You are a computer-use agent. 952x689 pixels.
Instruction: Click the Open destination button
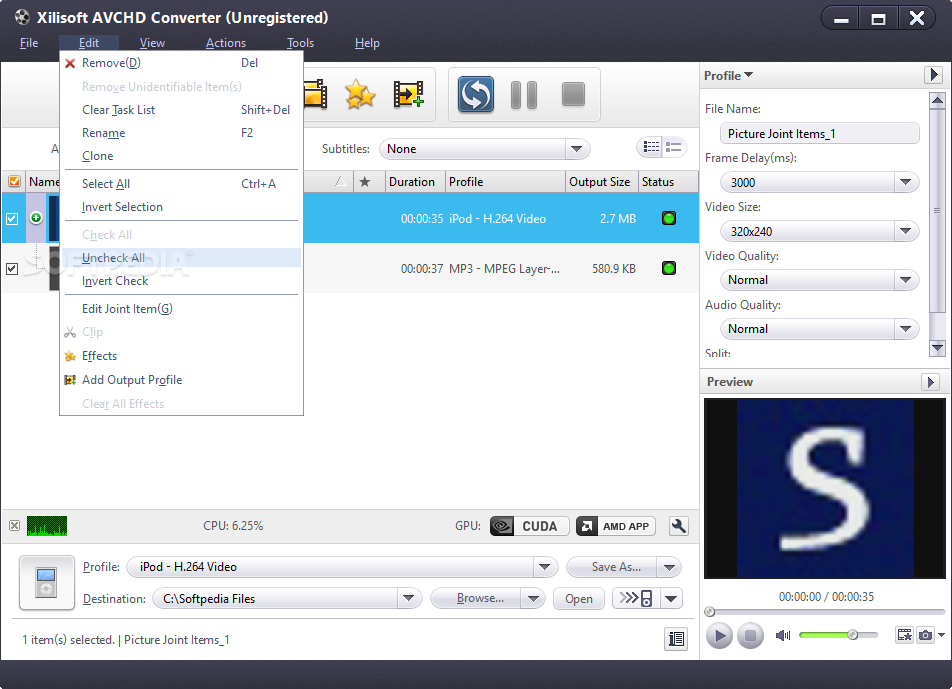pos(579,599)
